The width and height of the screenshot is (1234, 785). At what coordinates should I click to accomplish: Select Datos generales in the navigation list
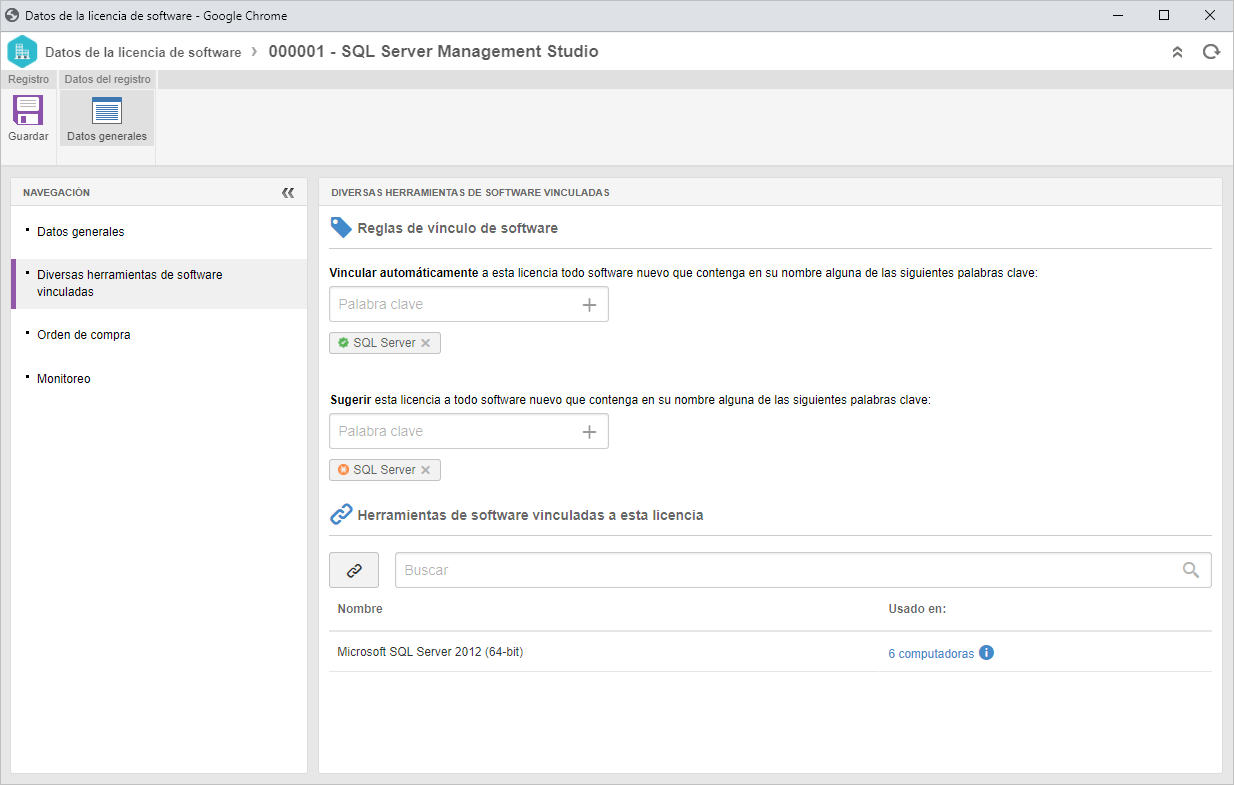[81, 232]
